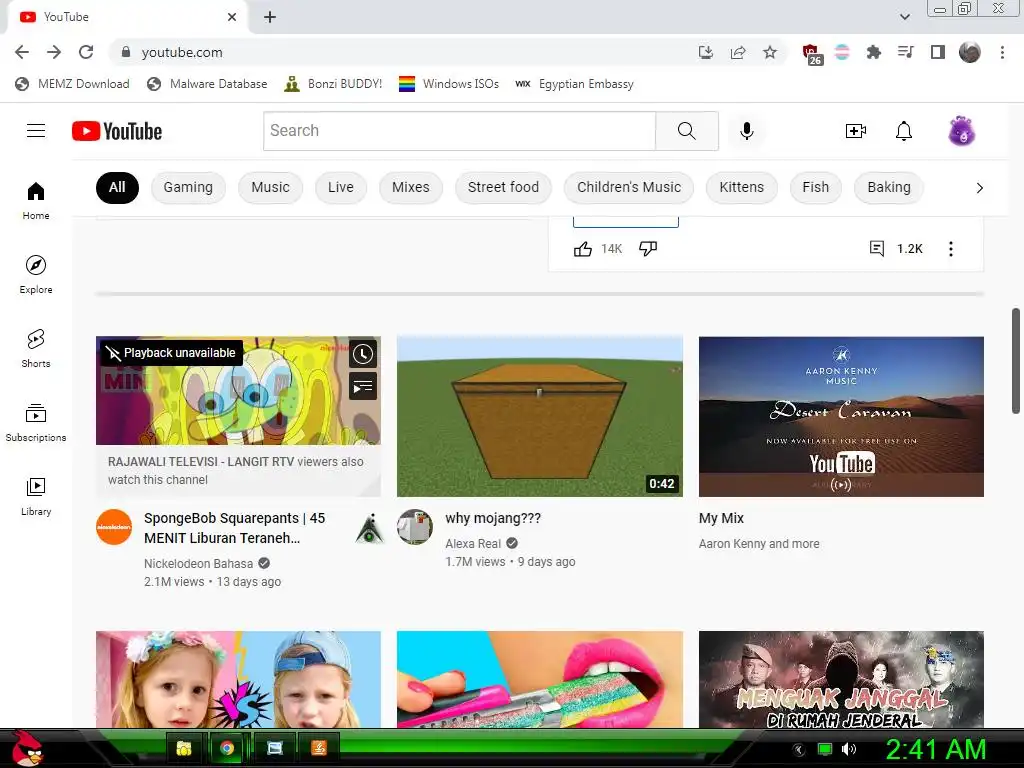Click the taskbar volume speaker icon
1024x768 pixels.
click(x=849, y=749)
